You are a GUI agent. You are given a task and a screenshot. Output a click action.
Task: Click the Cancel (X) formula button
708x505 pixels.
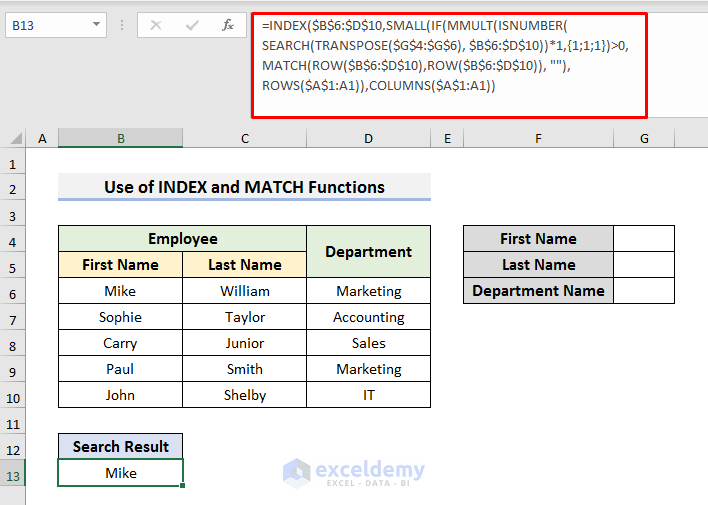point(156,25)
